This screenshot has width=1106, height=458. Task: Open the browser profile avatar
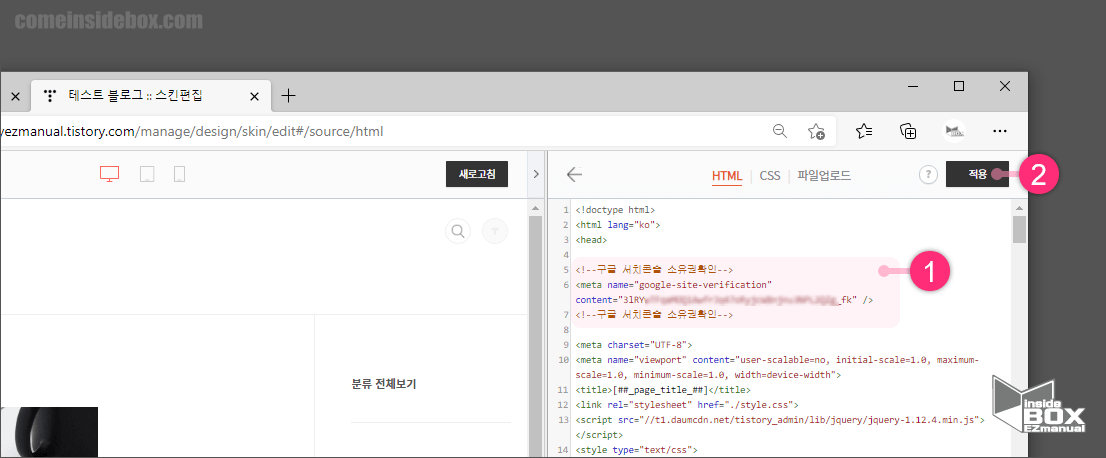(954, 131)
